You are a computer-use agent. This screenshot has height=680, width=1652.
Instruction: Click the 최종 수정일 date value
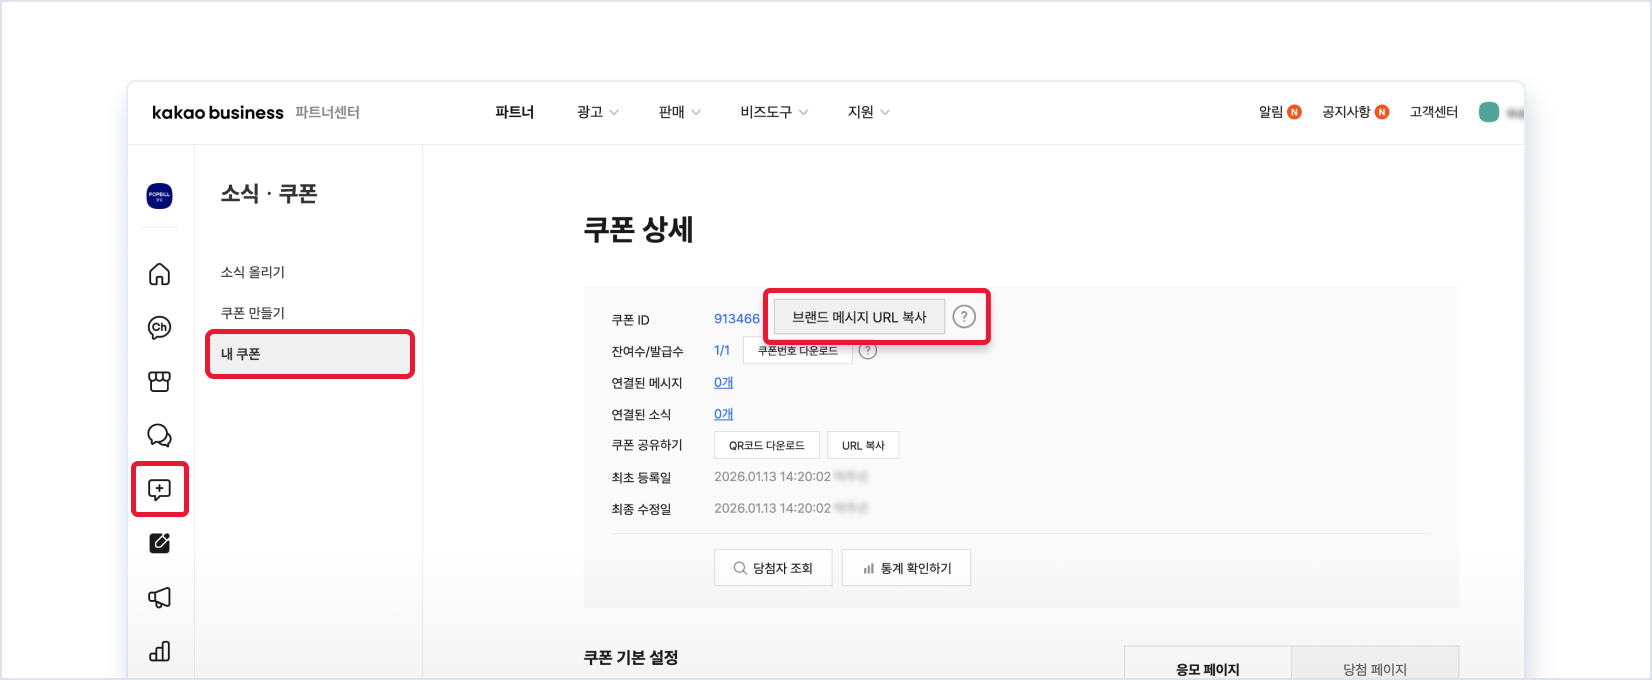[x=772, y=509]
